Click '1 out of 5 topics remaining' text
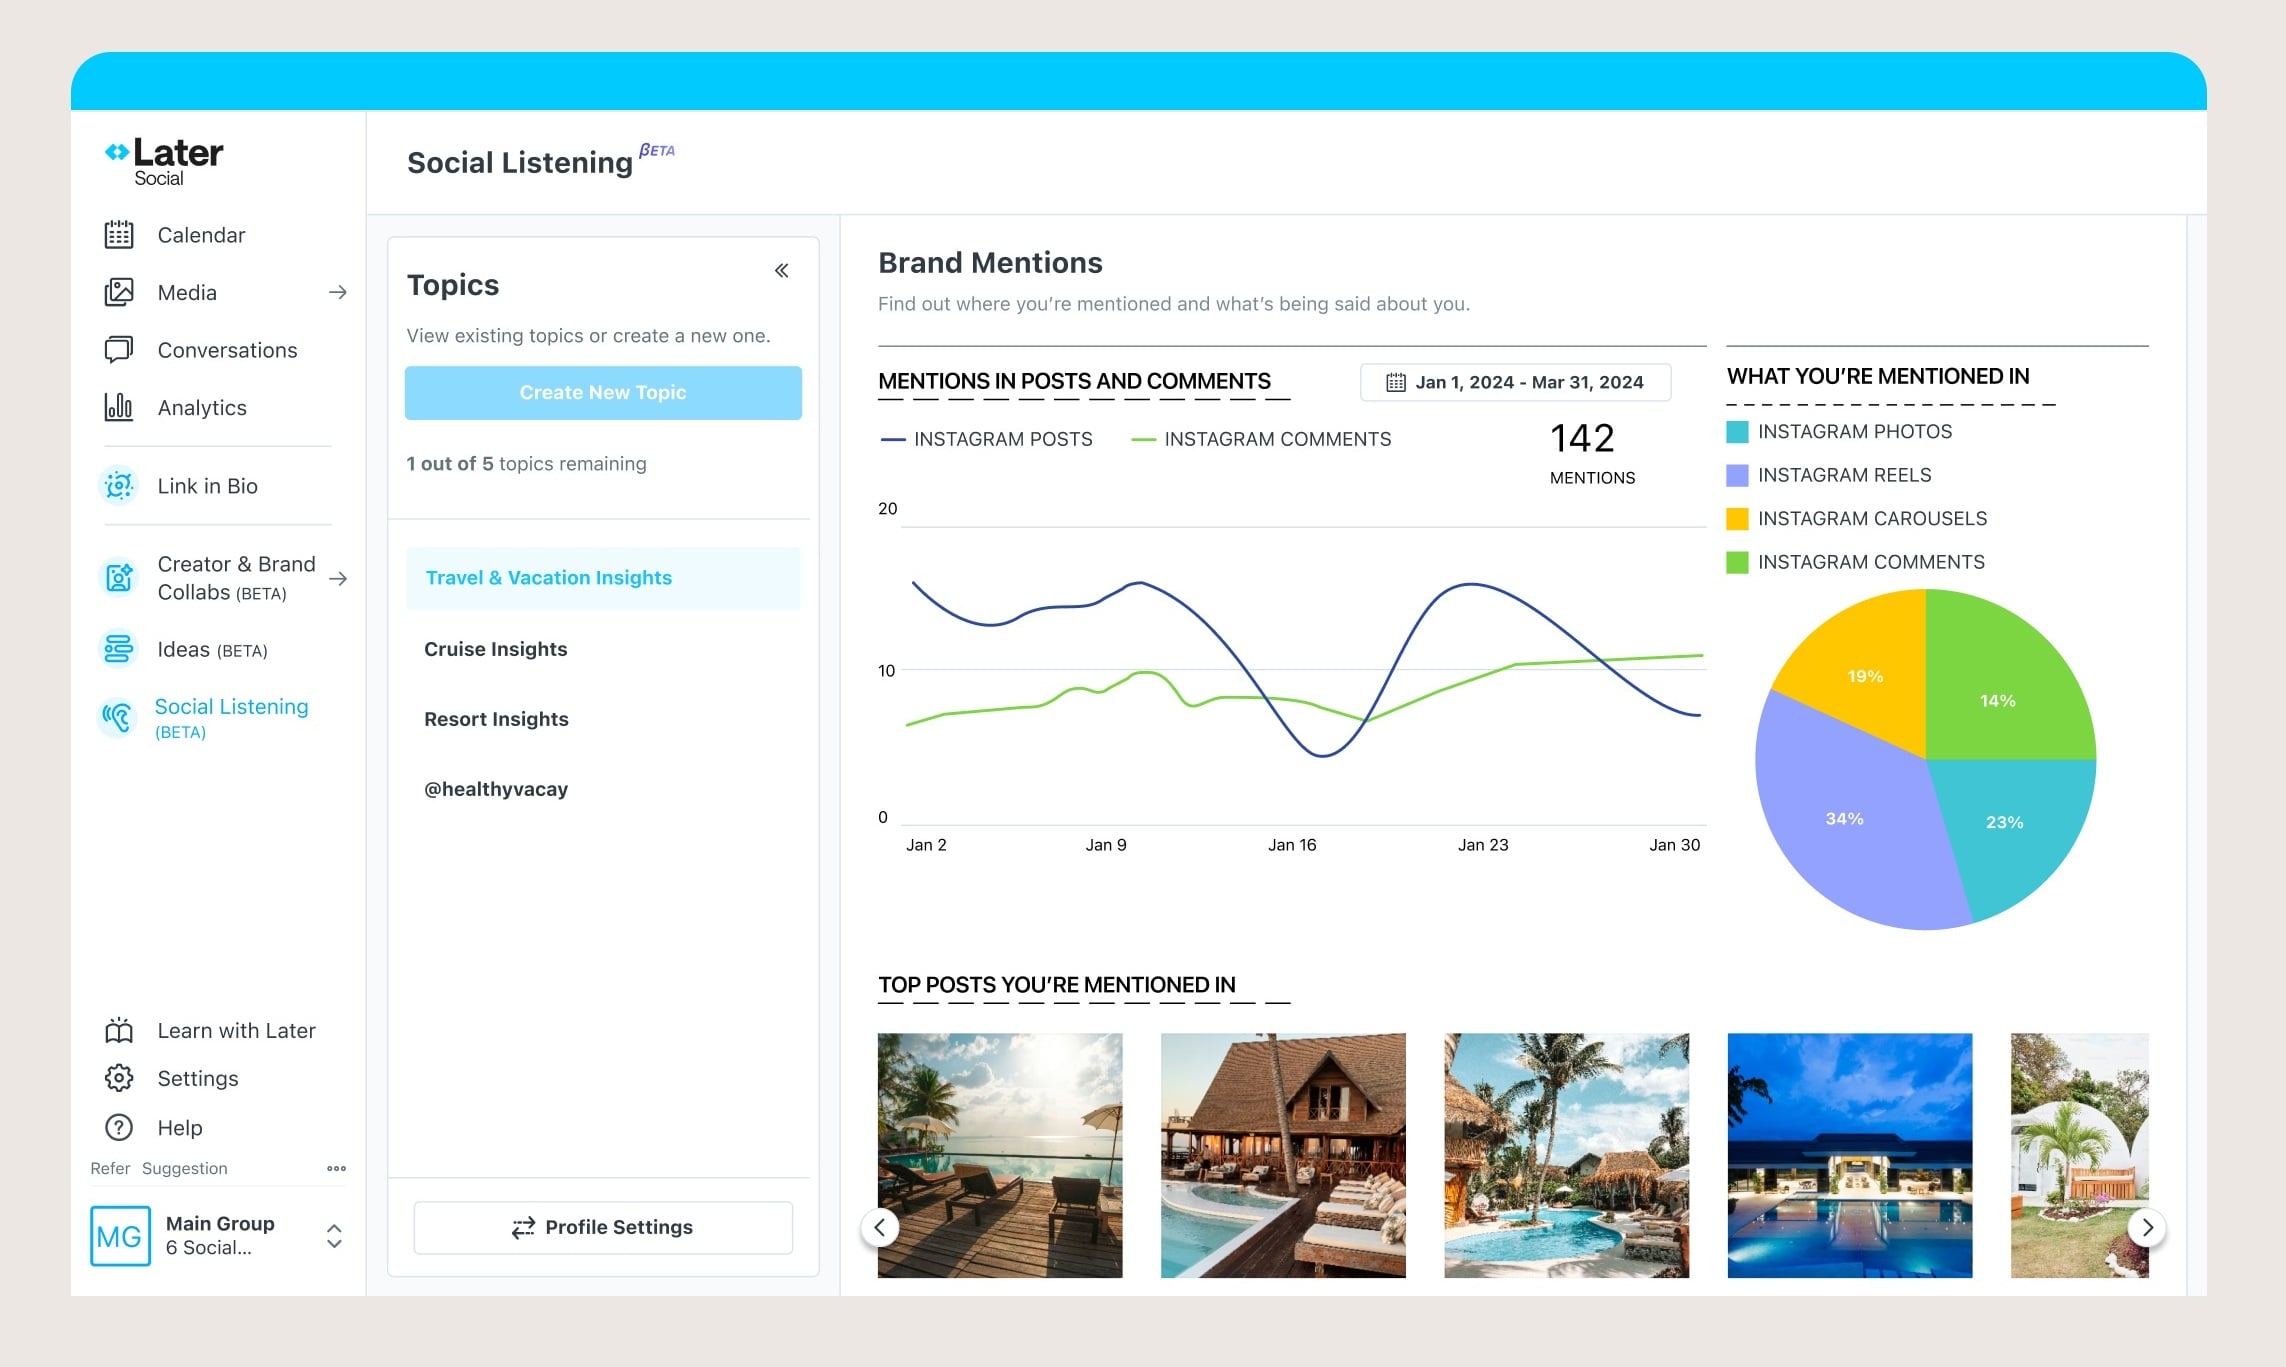This screenshot has width=2286, height=1367. [x=526, y=464]
